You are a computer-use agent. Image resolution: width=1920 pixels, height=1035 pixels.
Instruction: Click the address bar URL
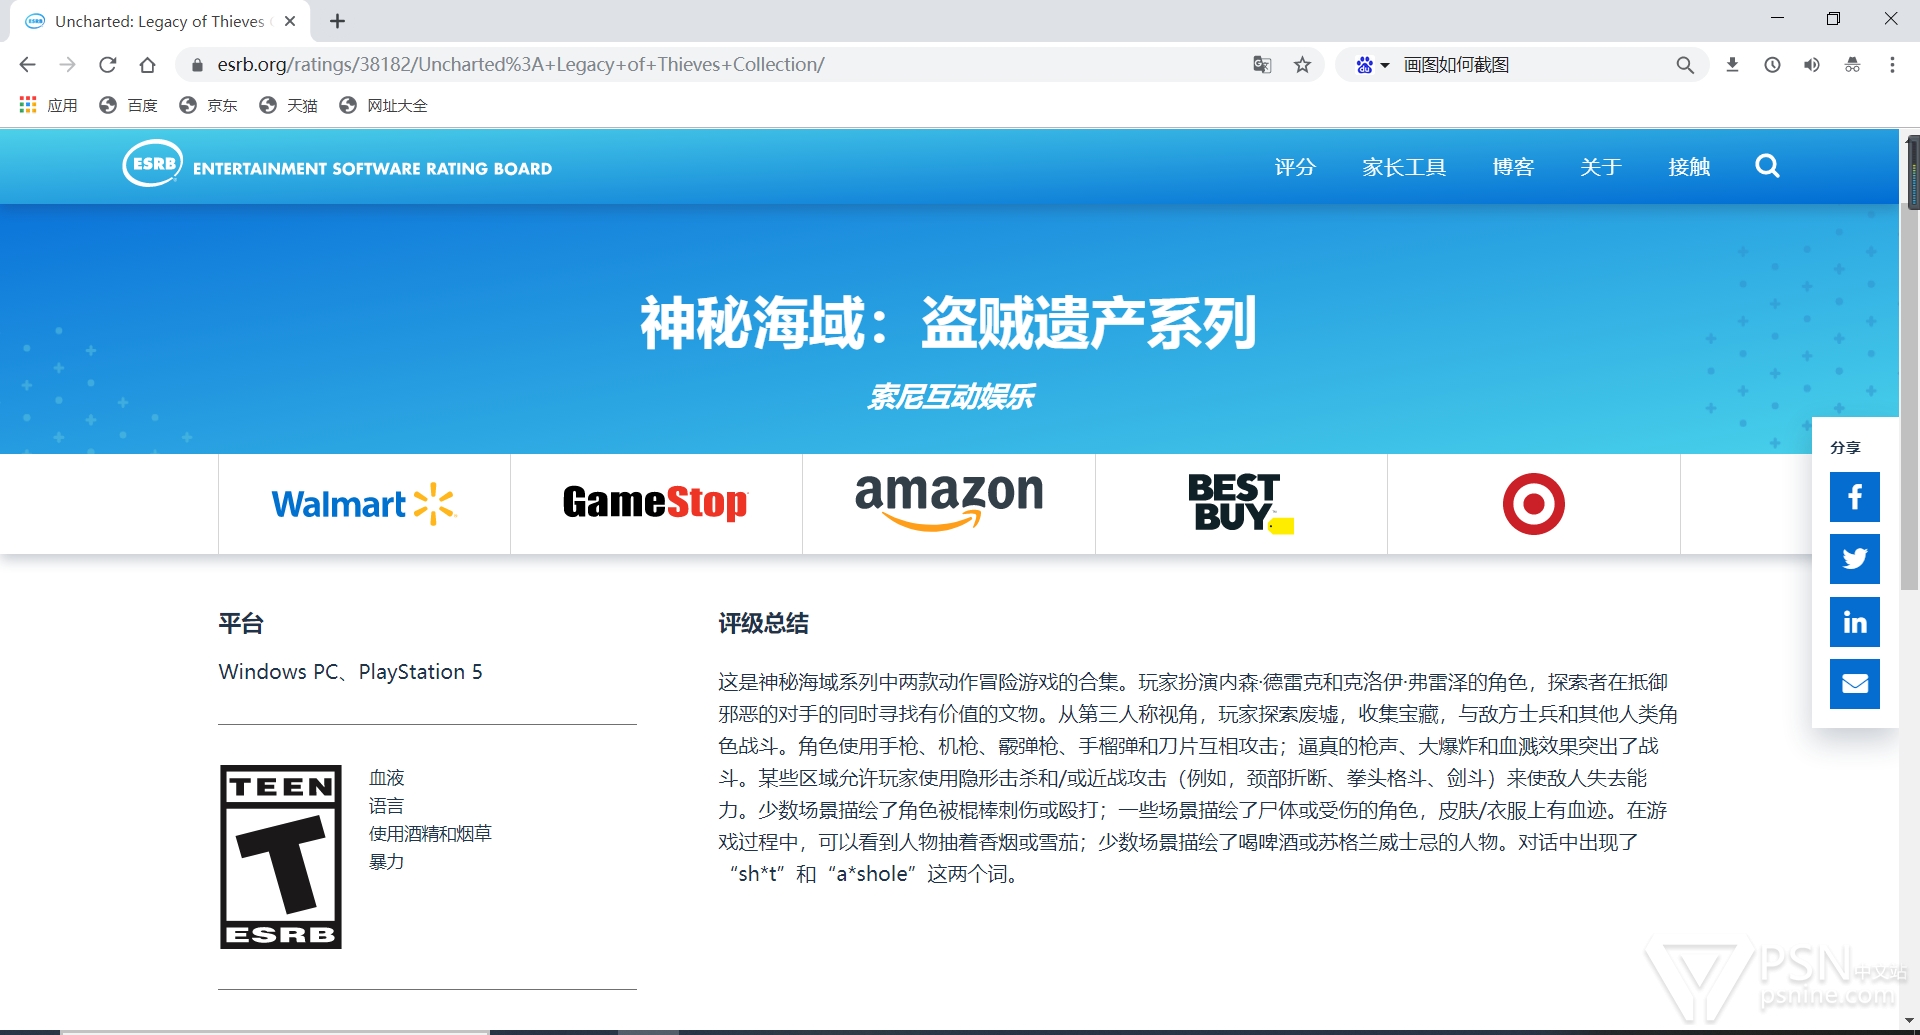click(x=520, y=65)
